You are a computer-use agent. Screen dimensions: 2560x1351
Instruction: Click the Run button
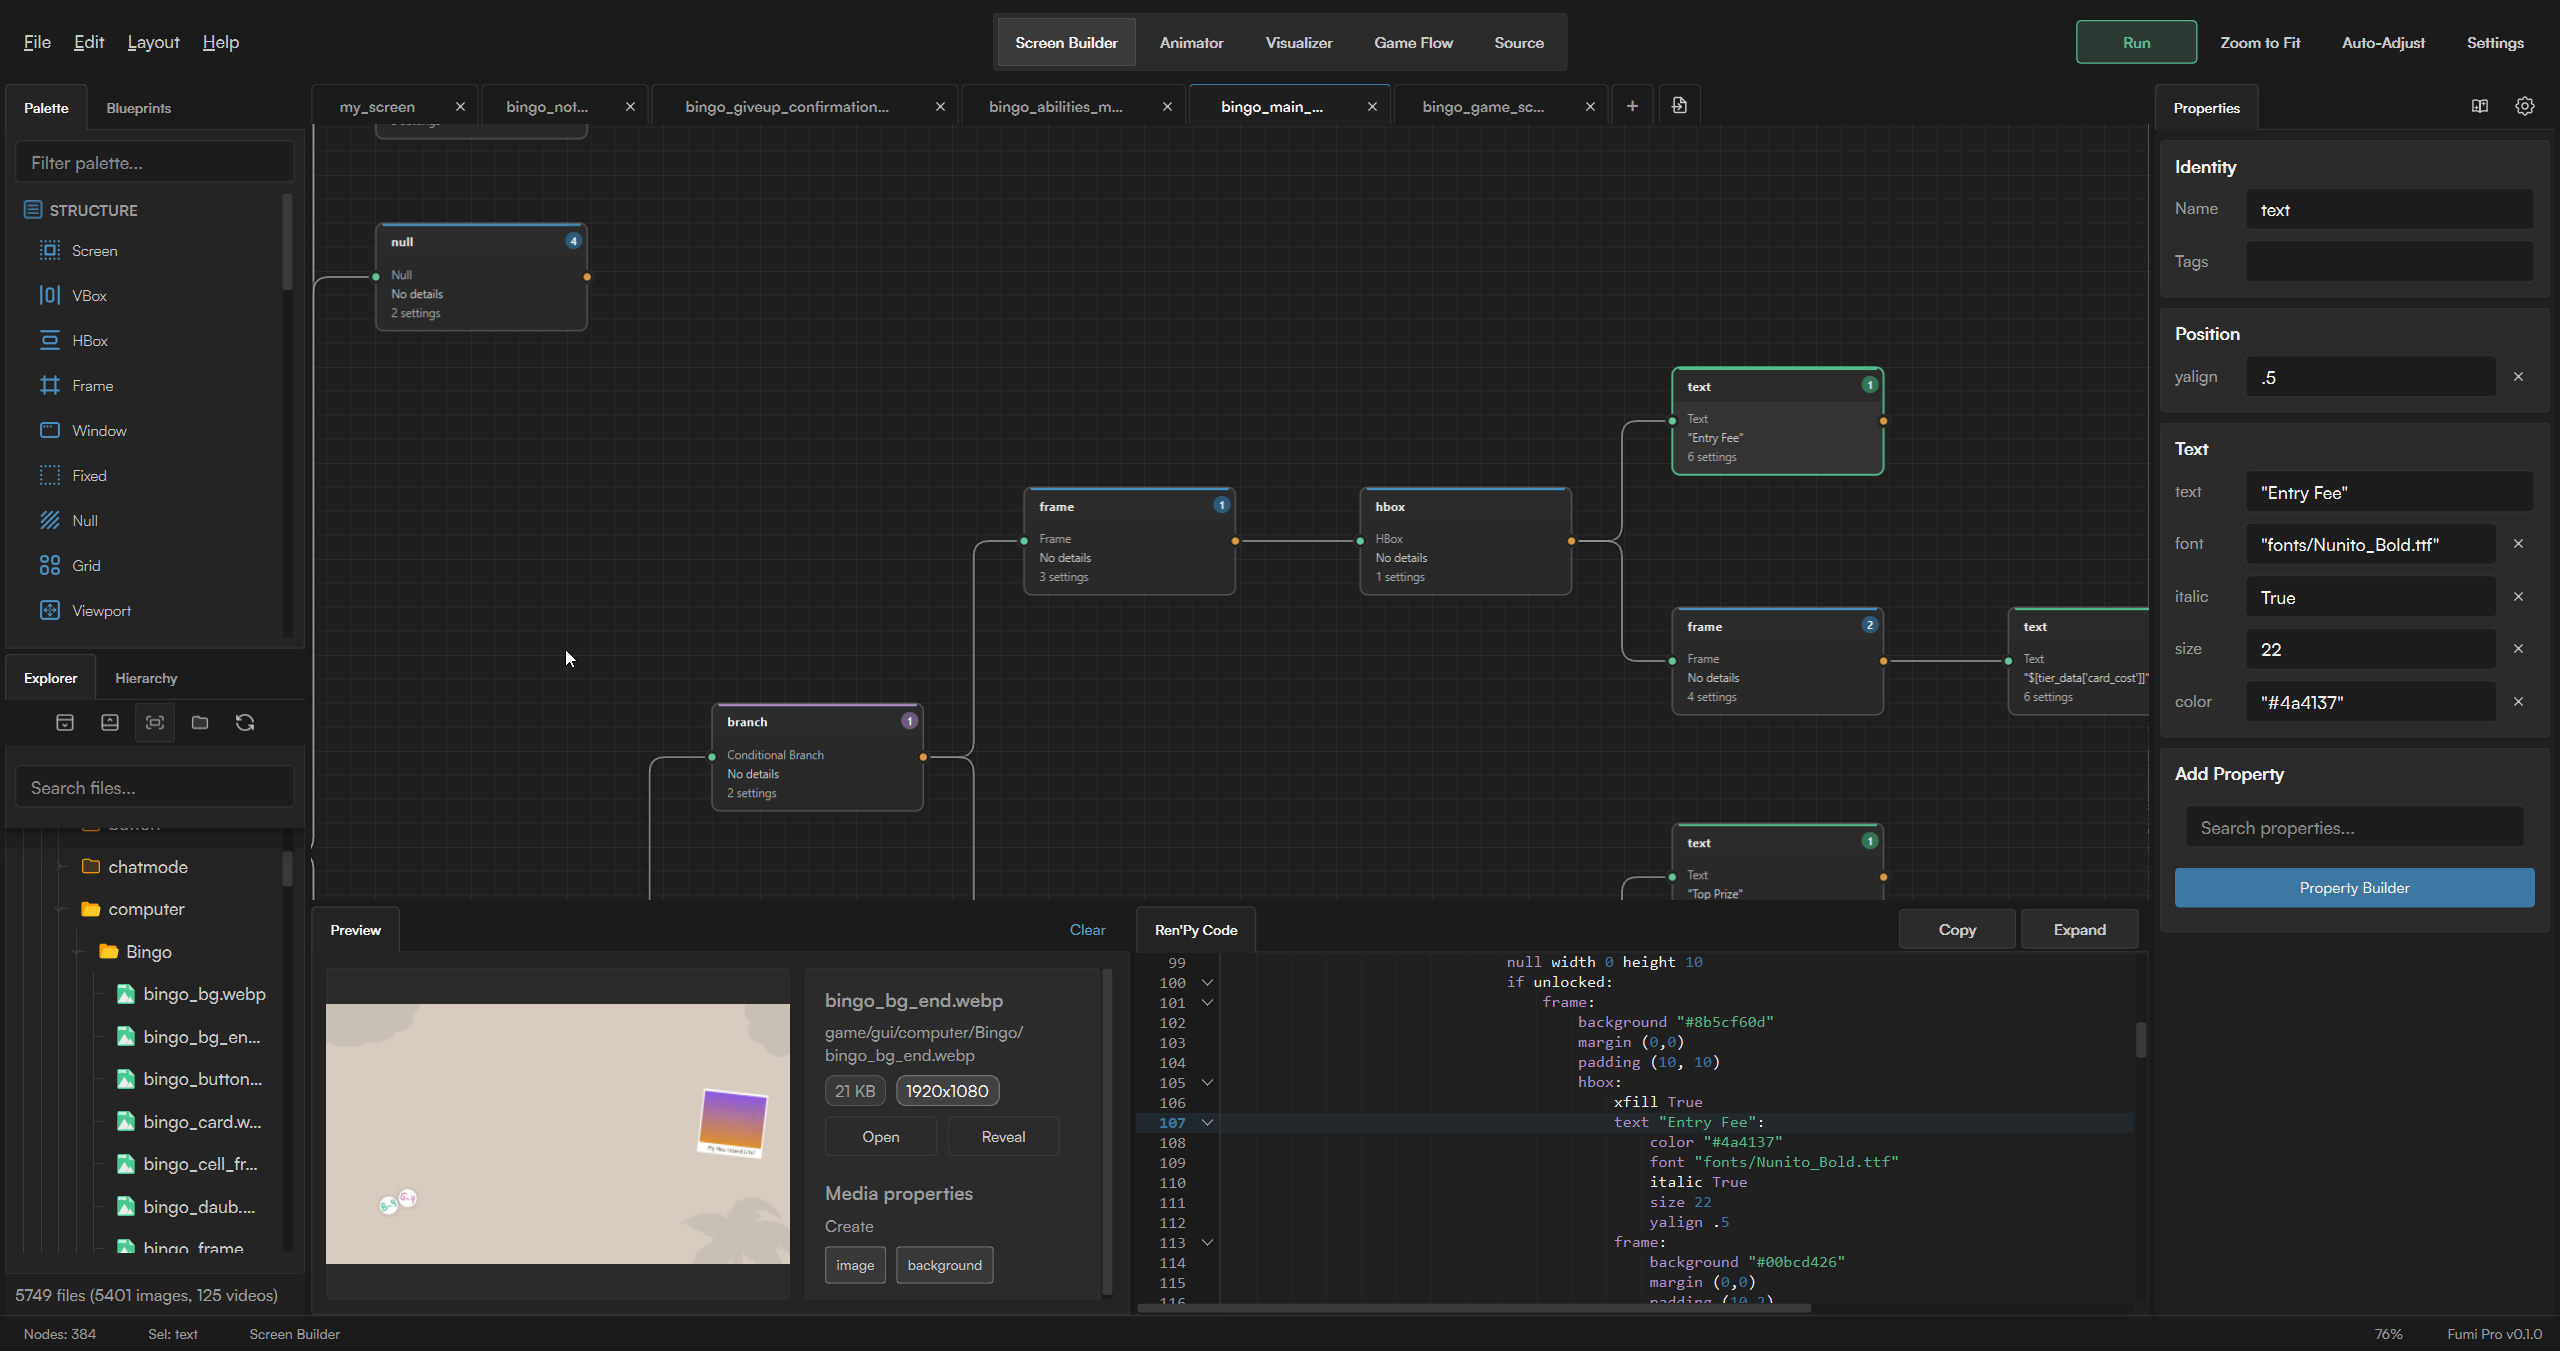tap(2136, 42)
